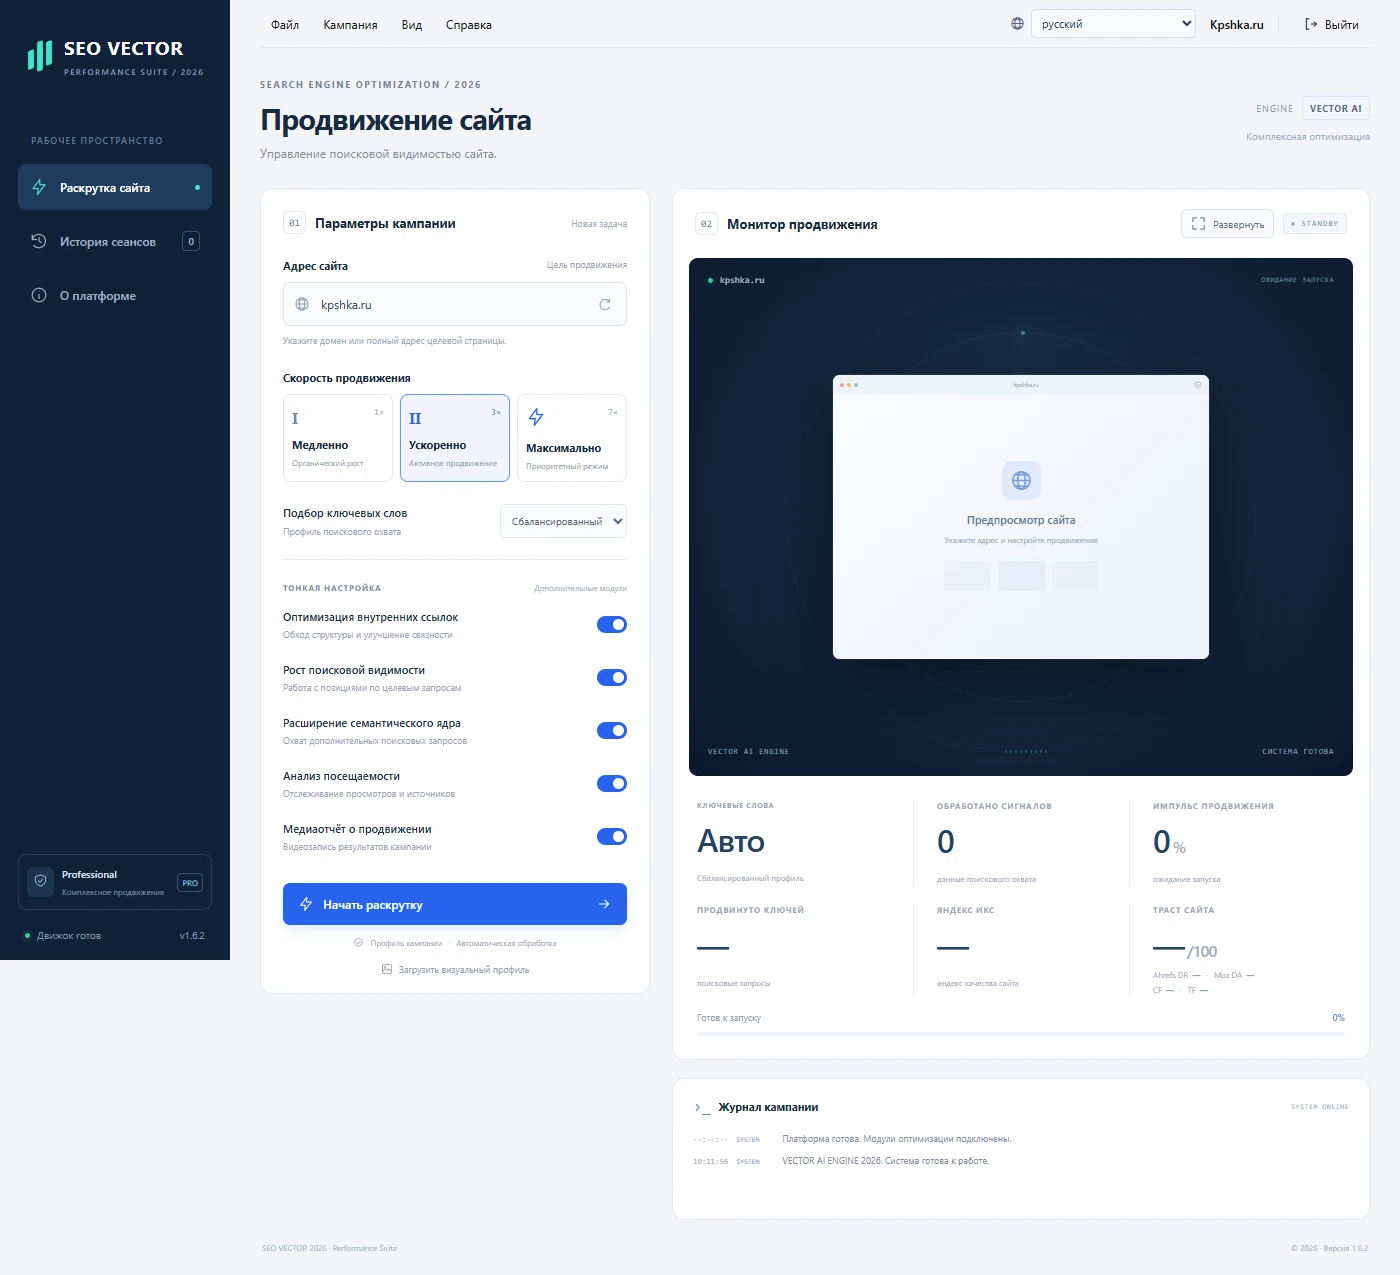Click the refresh icon in site address field

click(605, 305)
